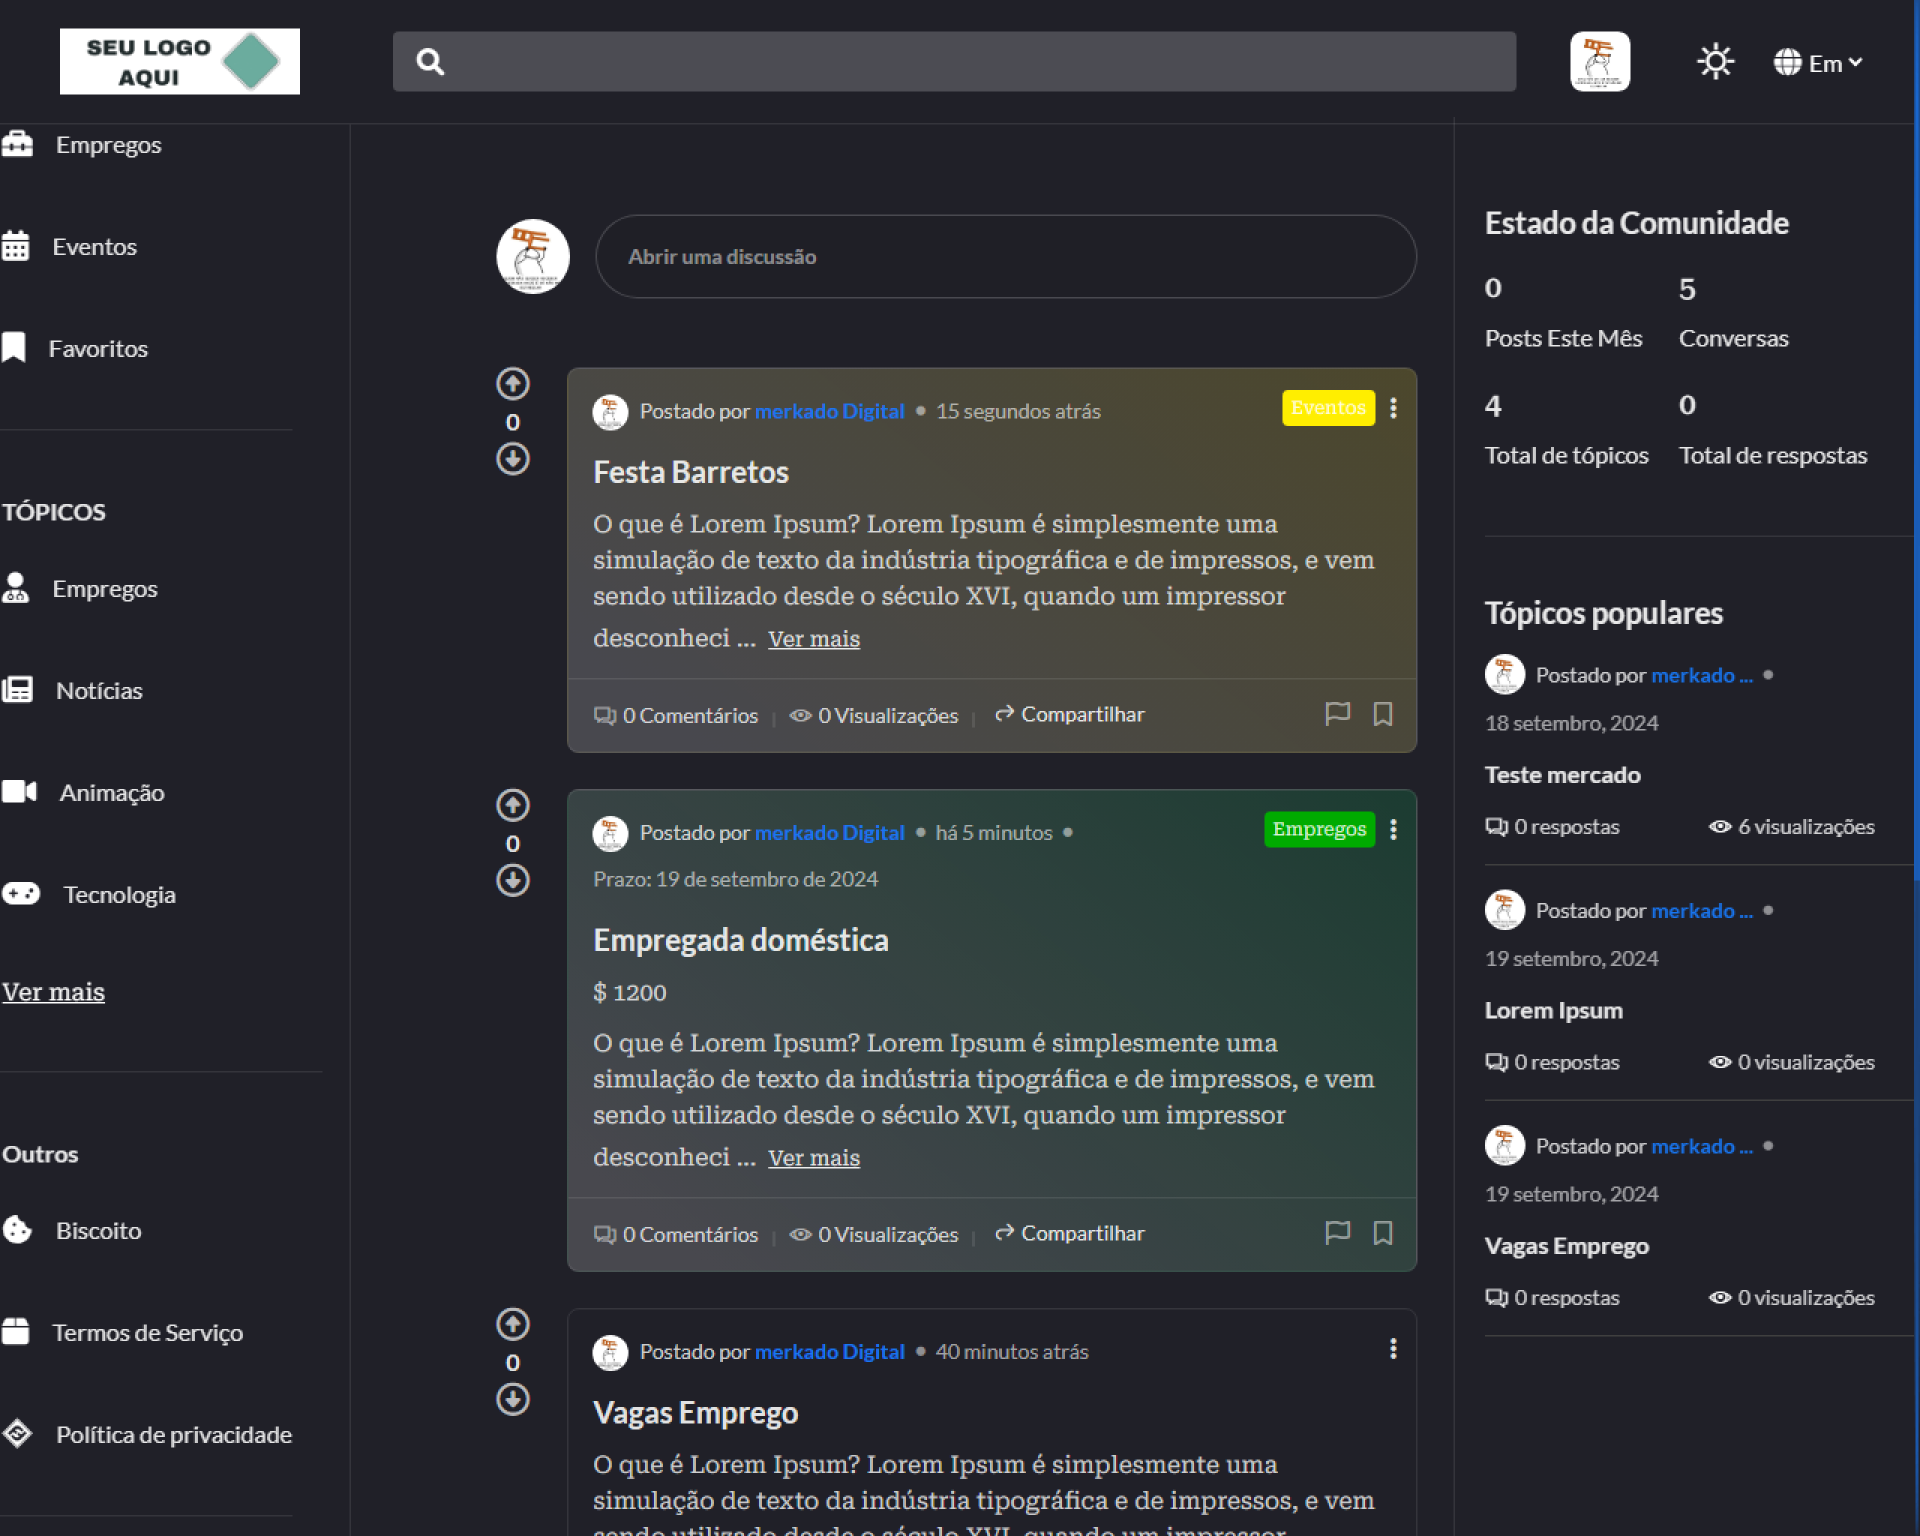Image resolution: width=1920 pixels, height=1536 pixels.
Task: Open Favoritos in the sidebar
Action: 98,348
